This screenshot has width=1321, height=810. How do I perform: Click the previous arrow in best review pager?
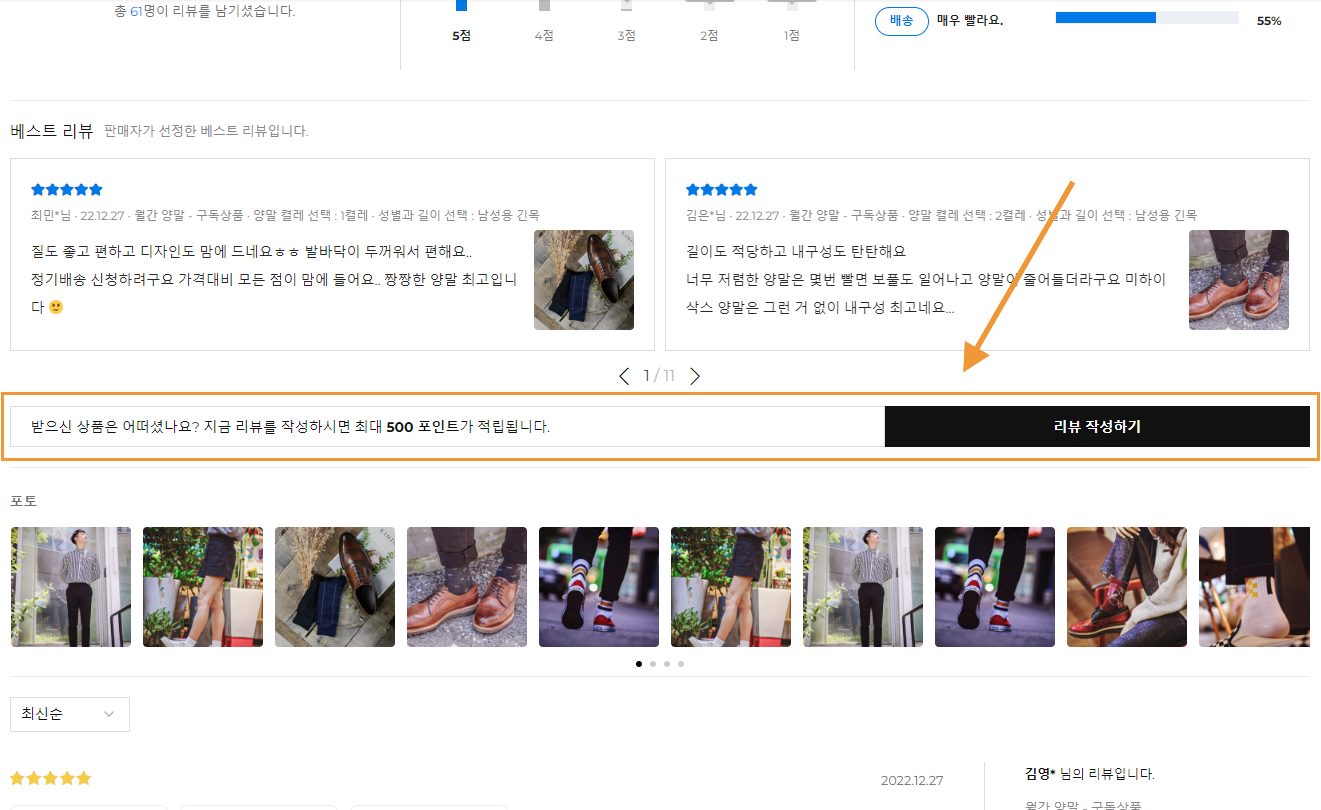[x=624, y=376]
